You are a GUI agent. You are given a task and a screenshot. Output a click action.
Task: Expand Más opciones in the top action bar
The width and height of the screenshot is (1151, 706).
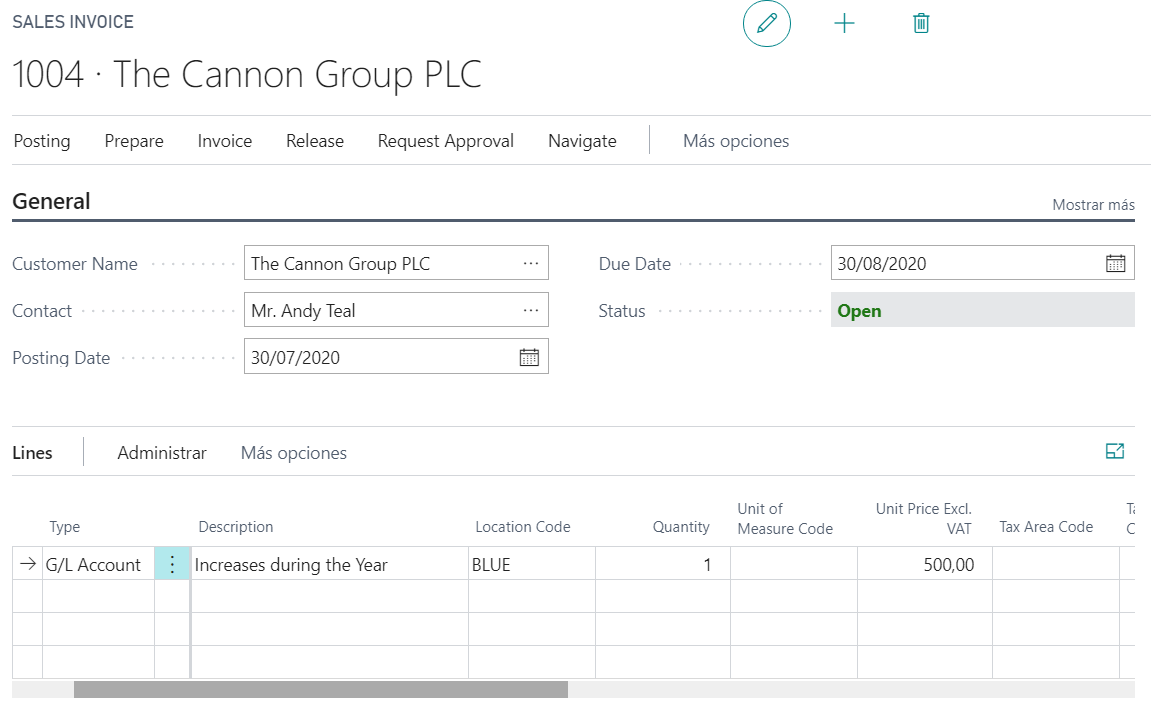coord(736,141)
